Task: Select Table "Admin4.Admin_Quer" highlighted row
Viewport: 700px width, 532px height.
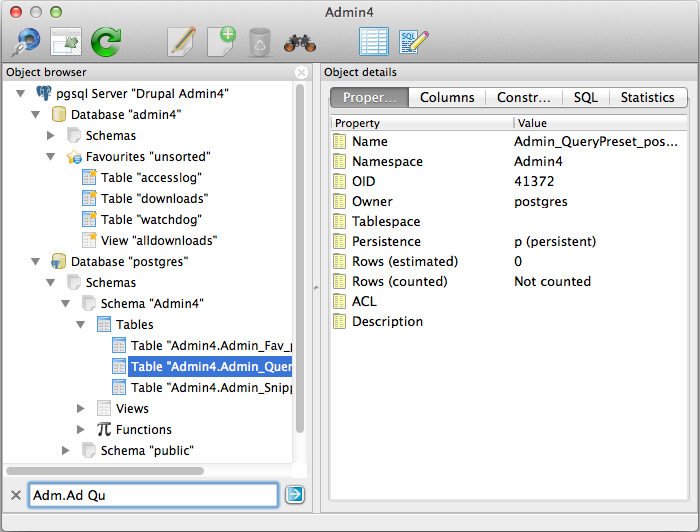Action: click(210, 366)
